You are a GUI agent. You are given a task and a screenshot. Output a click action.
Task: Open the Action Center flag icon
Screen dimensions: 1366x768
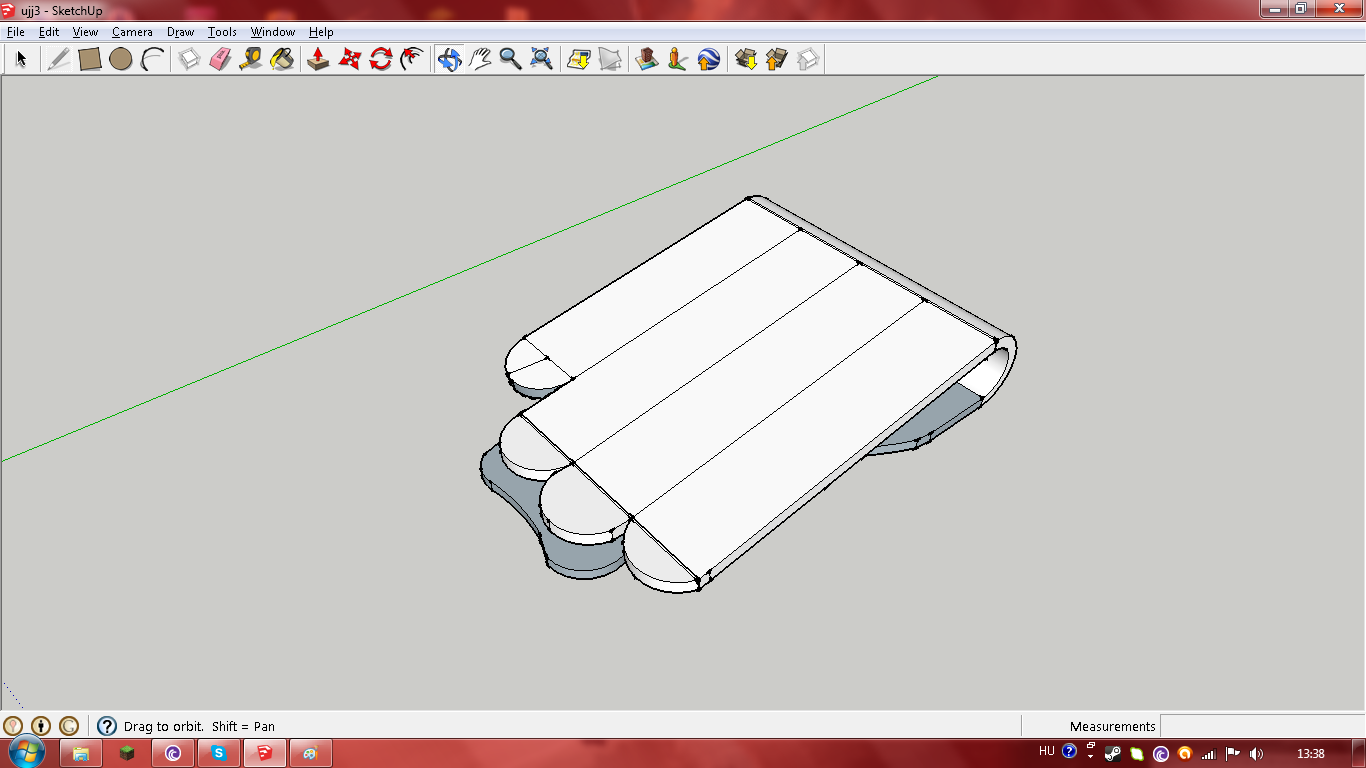[1233, 753]
